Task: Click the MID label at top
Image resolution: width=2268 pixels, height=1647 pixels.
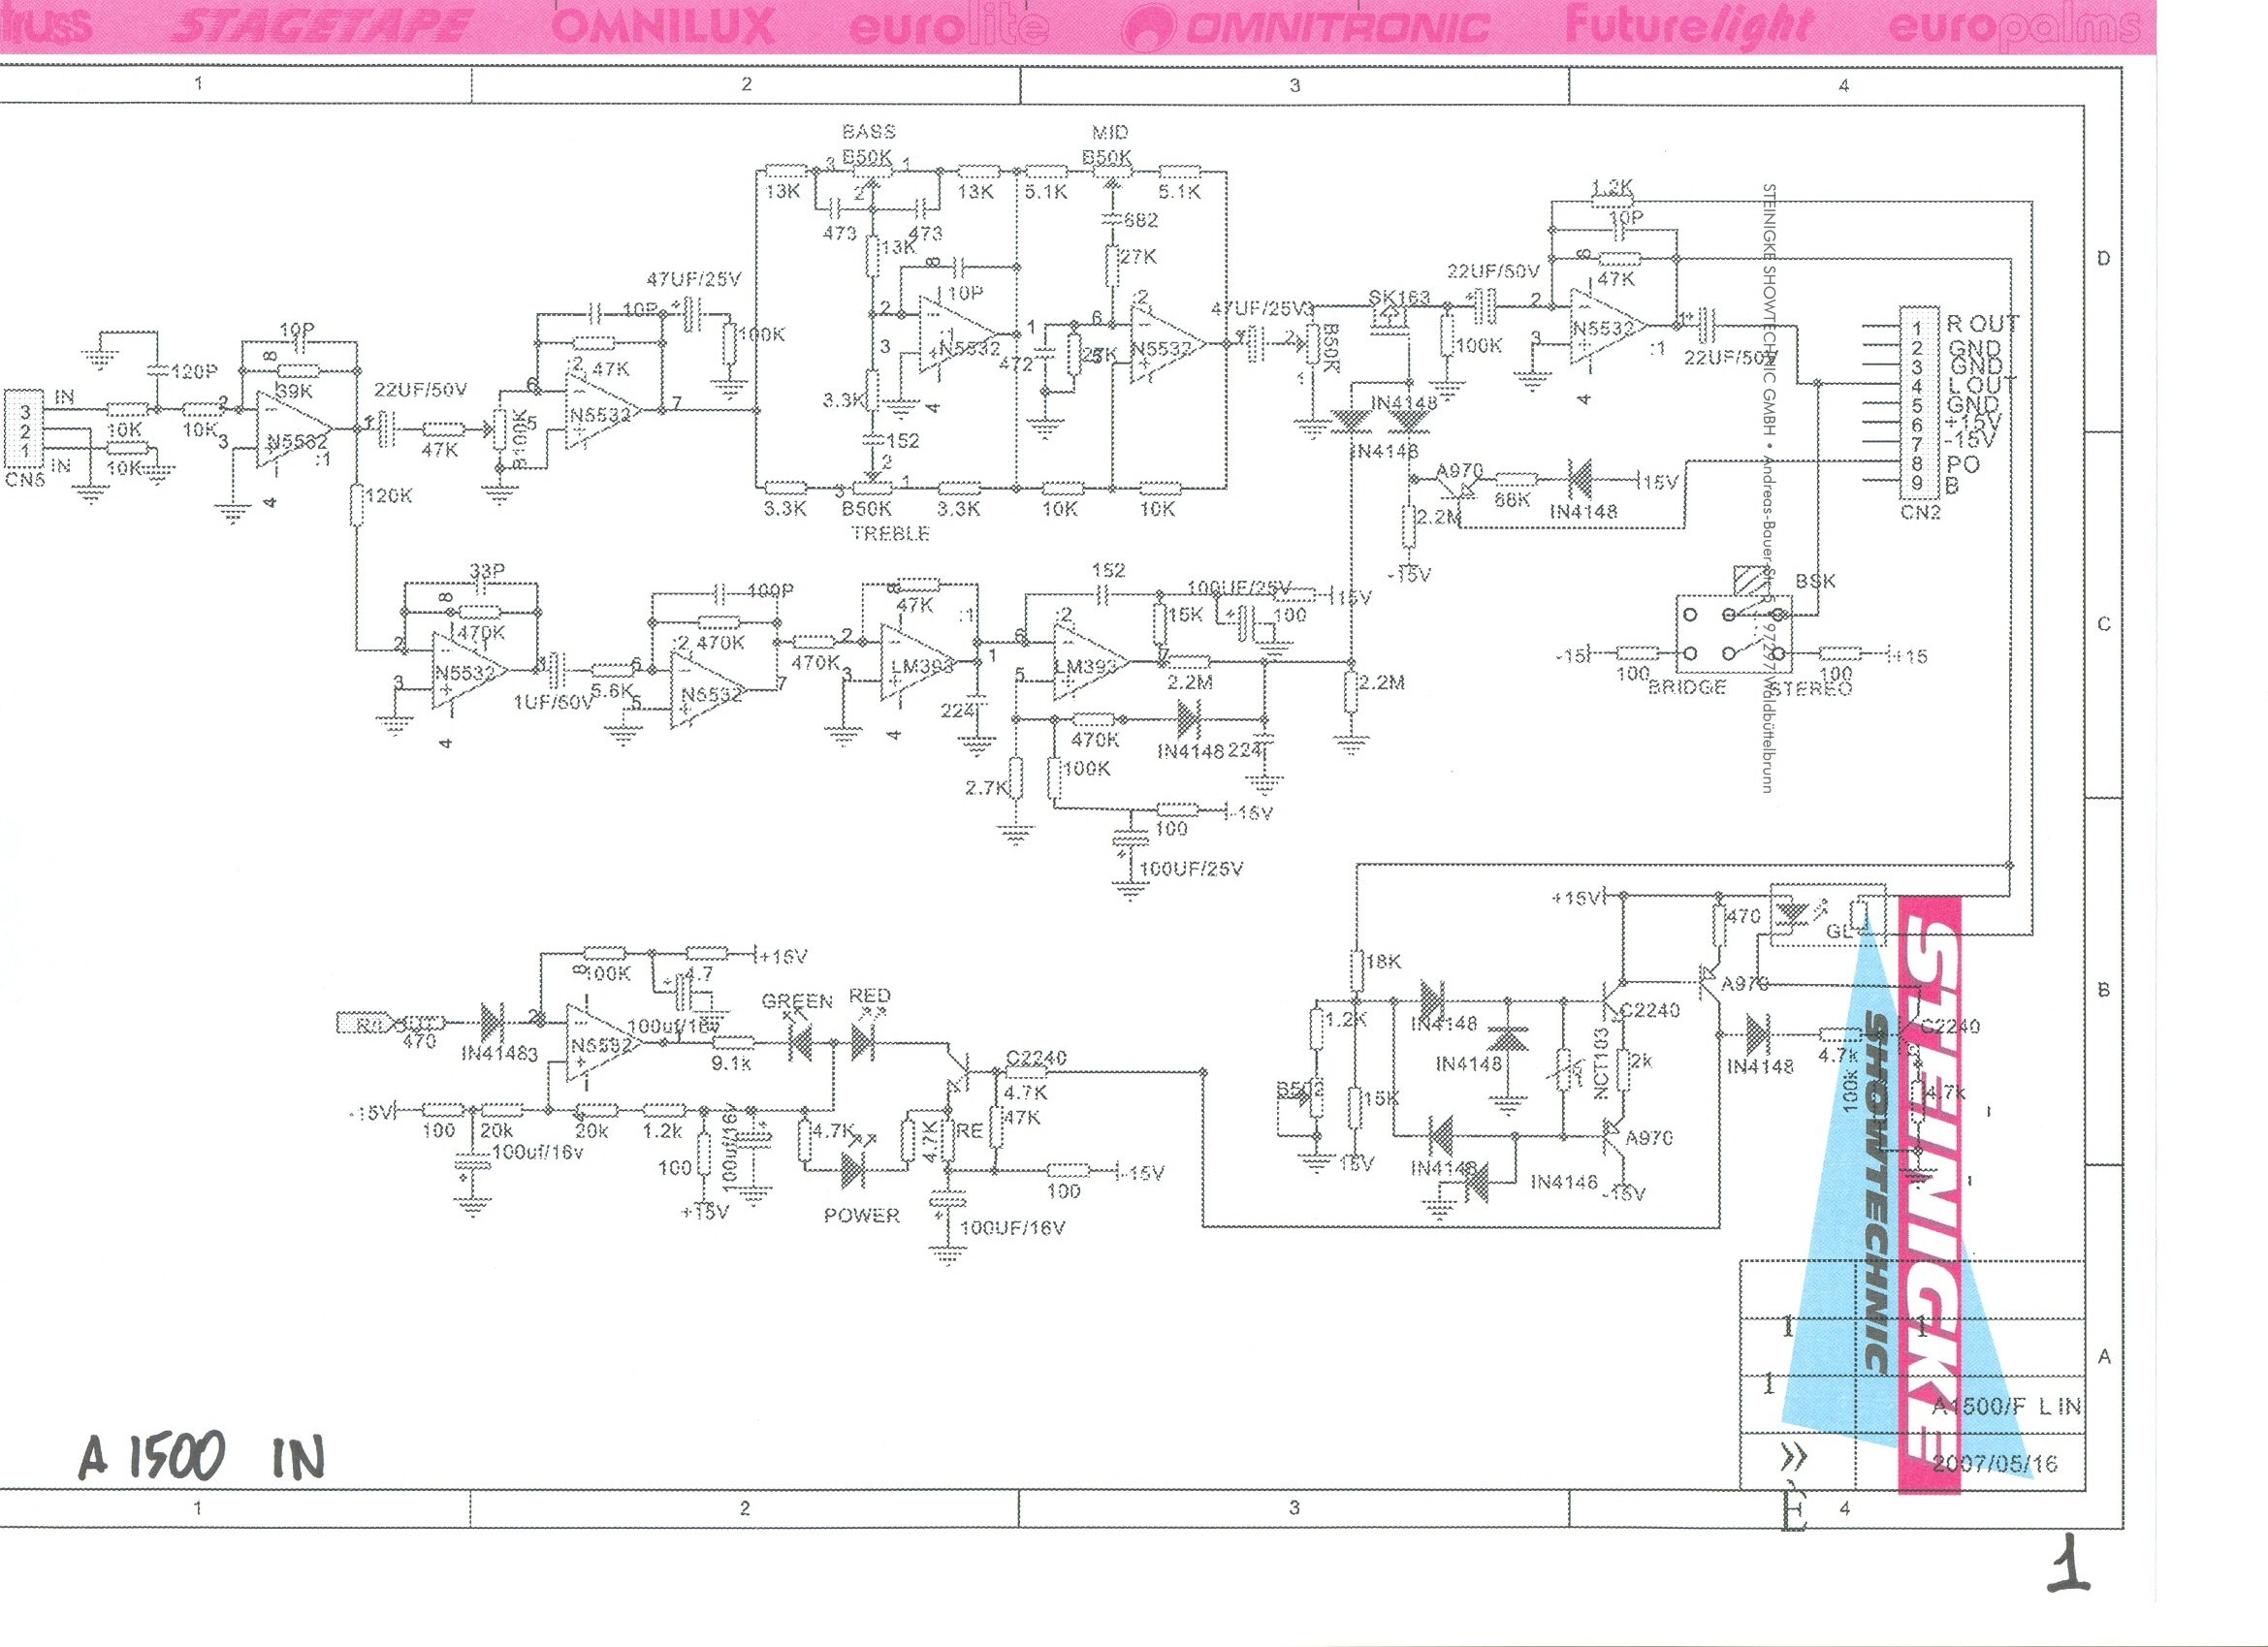Action: (x=1110, y=133)
